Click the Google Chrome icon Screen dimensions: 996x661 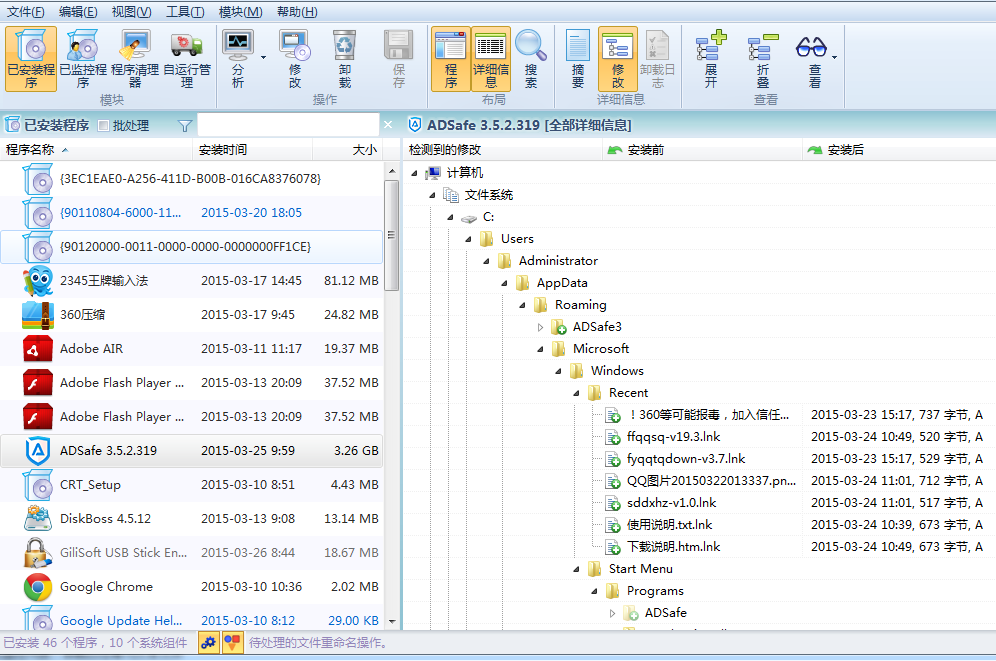[37, 587]
